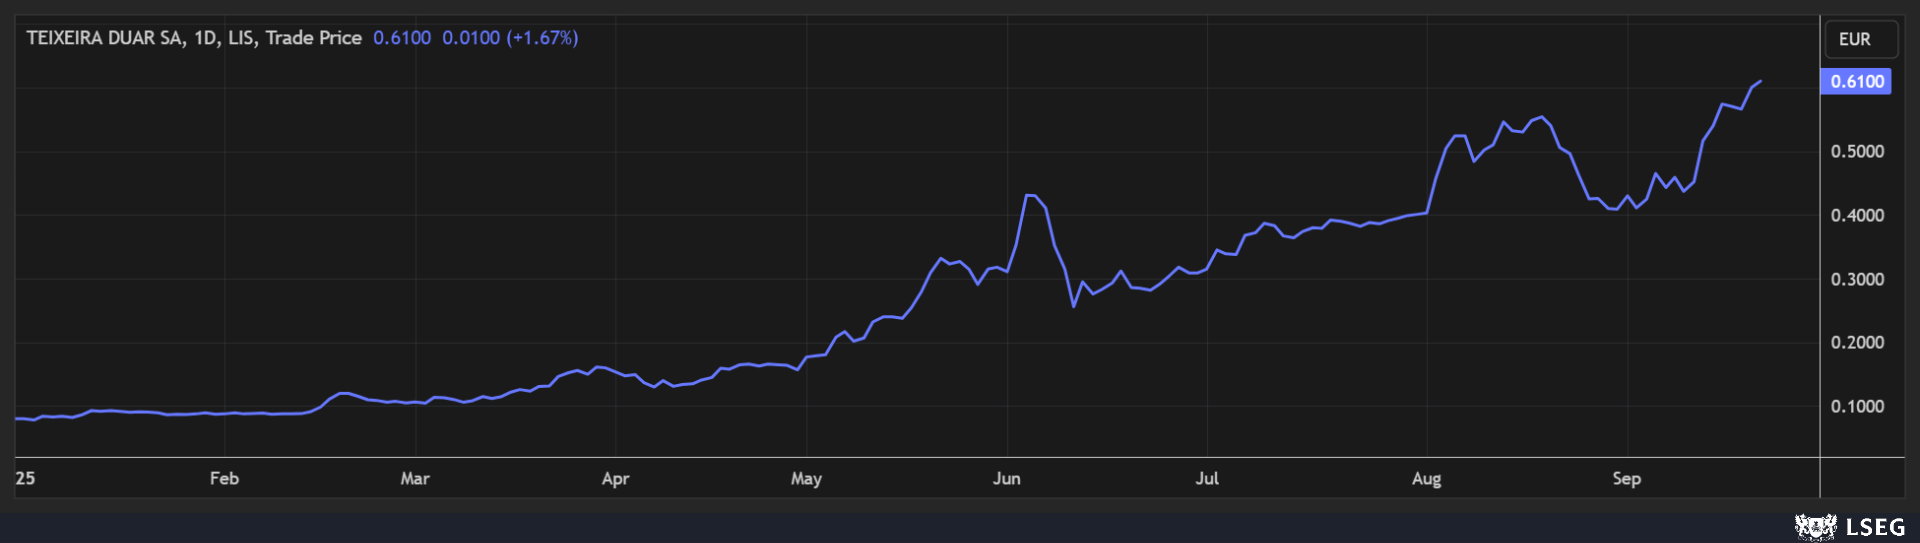Click the 0.4000 price axis label
This screenshot has height=543, width=1920.
(x=1857, y=216)
